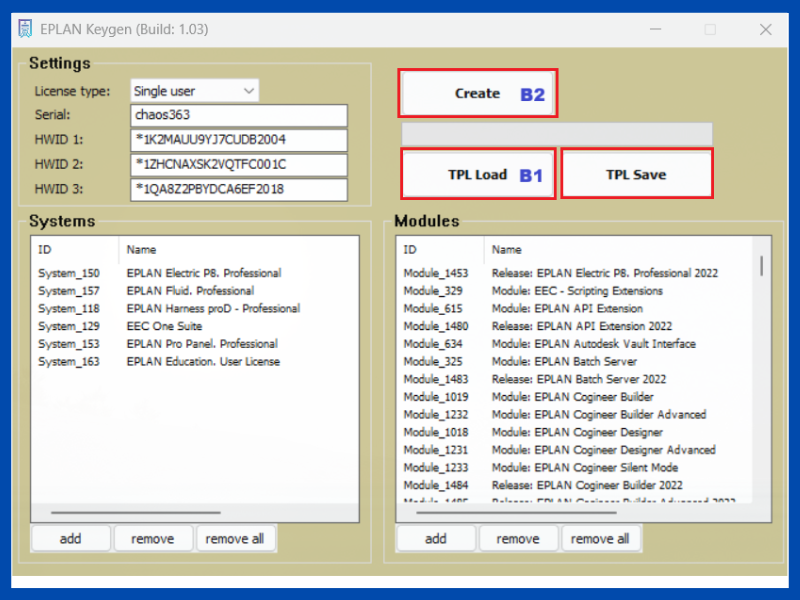Click the Modules list vertical scrollbar
The image size is (800, 600).
point(764,266)
